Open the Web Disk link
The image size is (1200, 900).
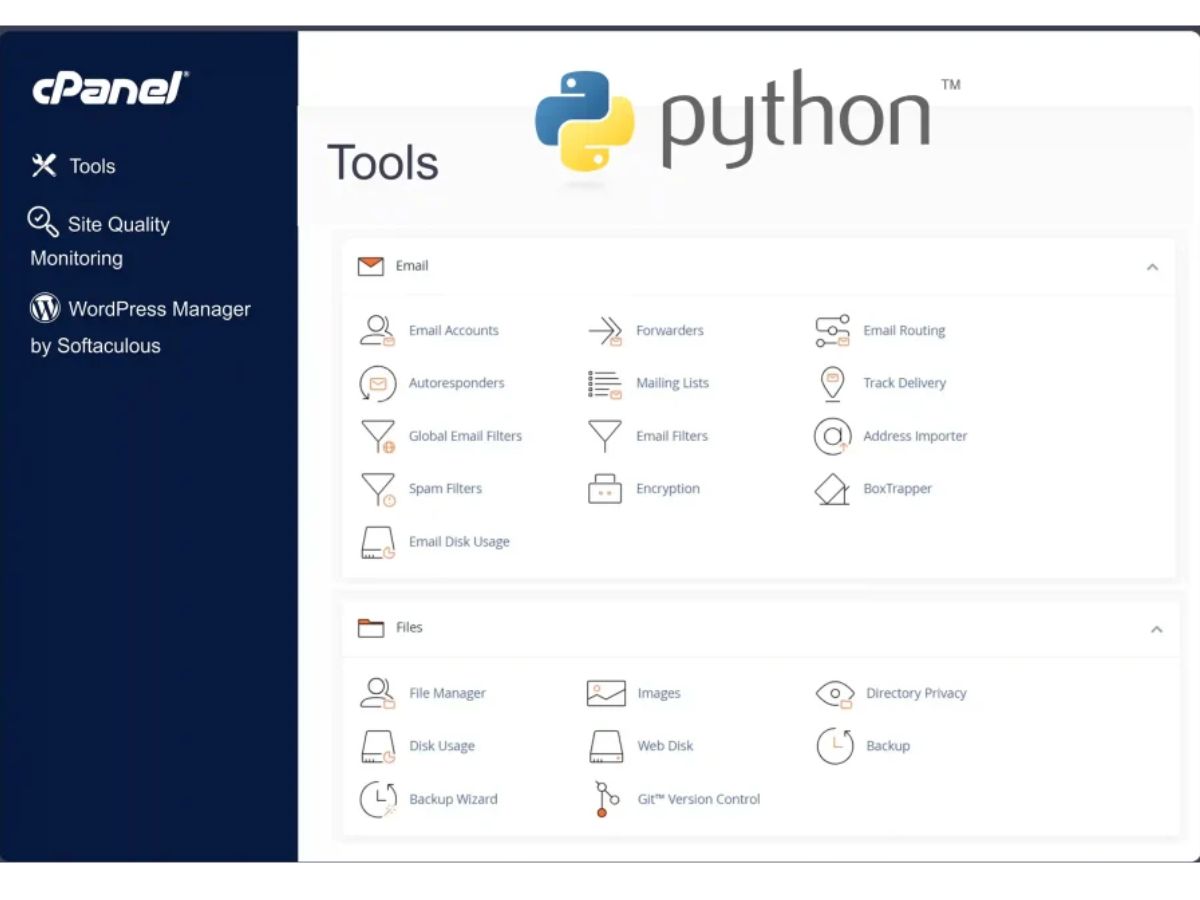pos(665,746)
